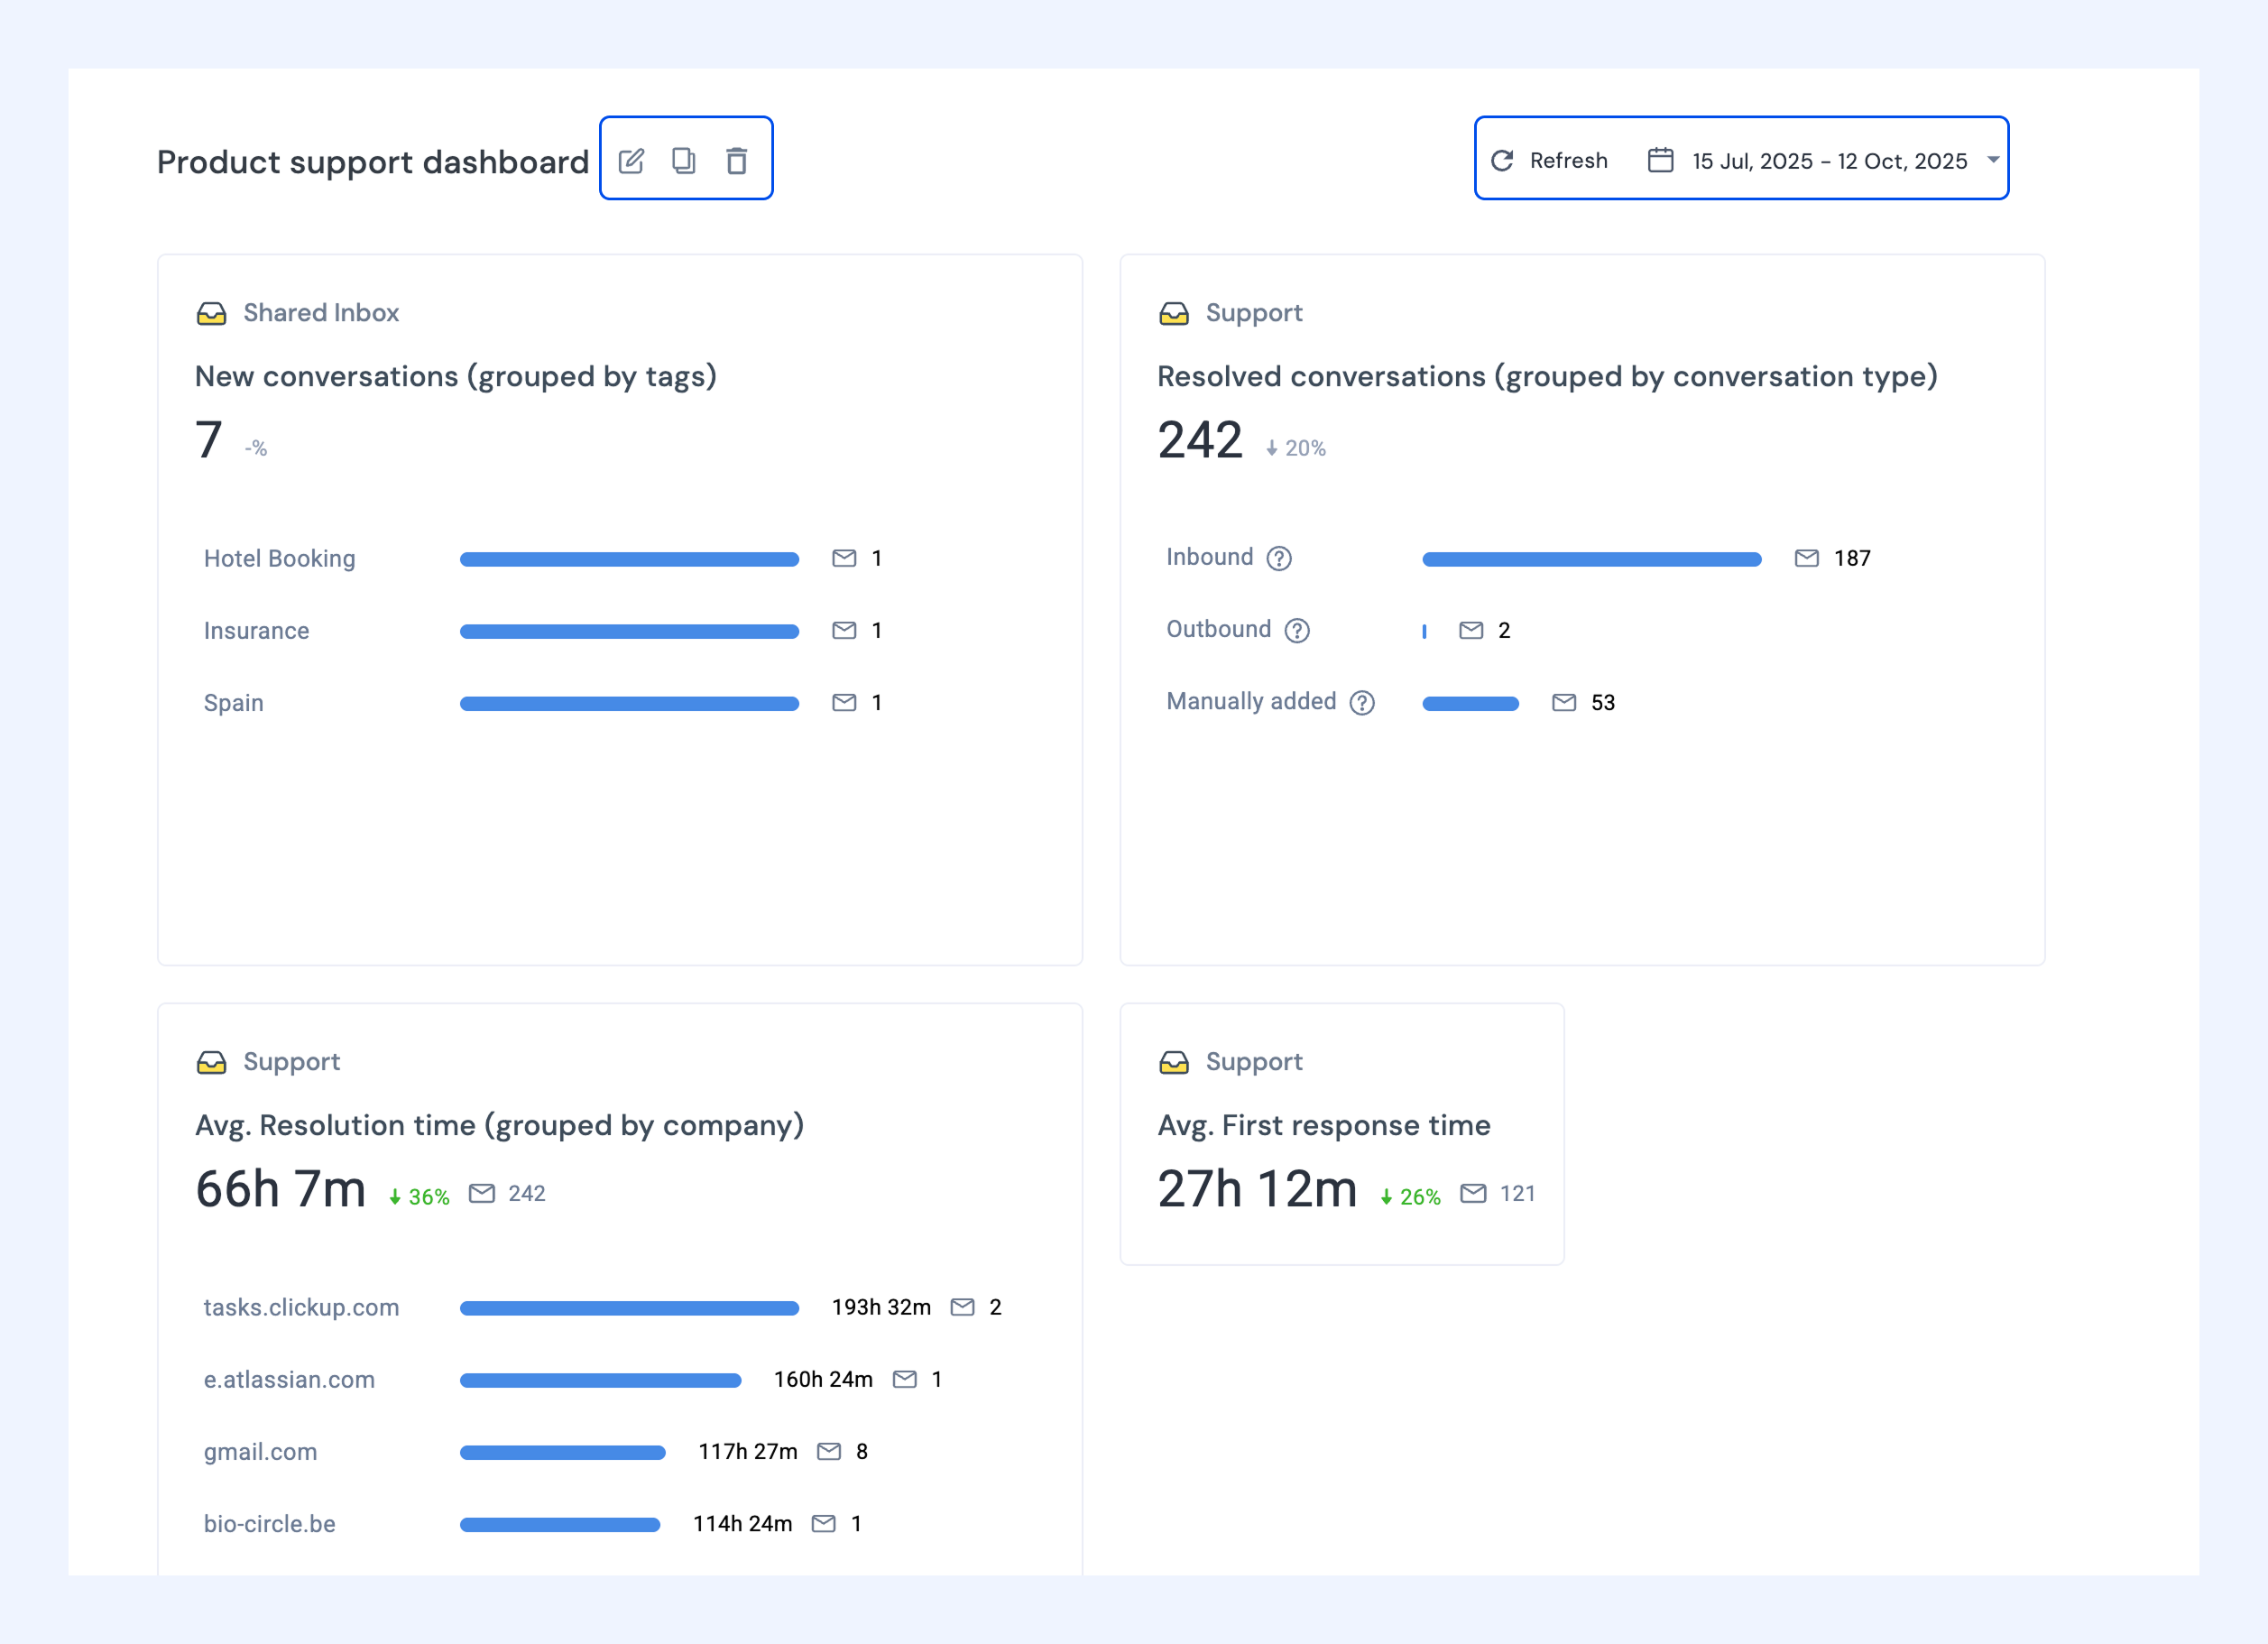Screen dimensions: 2268x1644
Task: Select the Hotel Booking tag row
Action: pyautogui.click(x=543, y=558)
